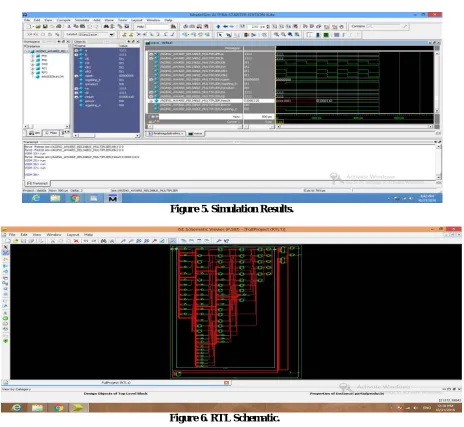Image resolution: width=464 pixels, height=427 pixels.
Task: Open the Wave menu in ModelSim
Action: coord(109,20)
